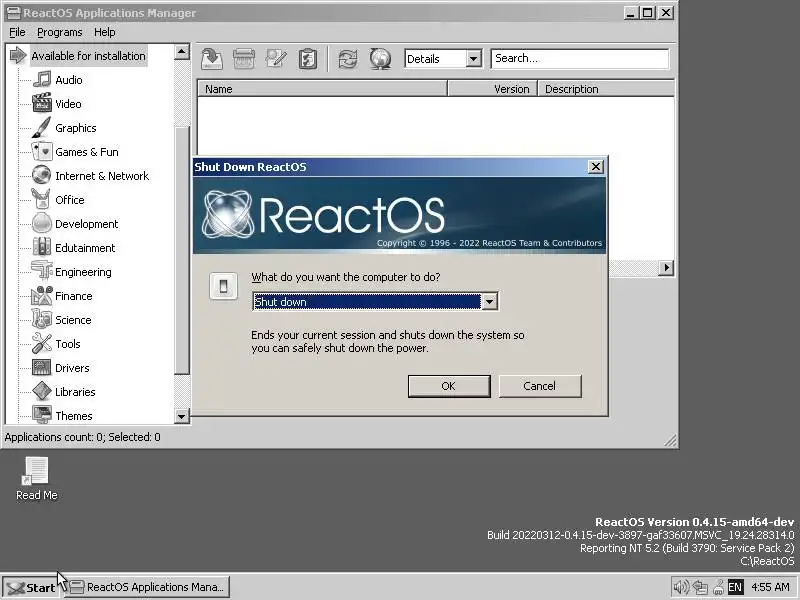This screenshot has width=800, height=600.
Task: Click the safely remove hardware tray icon
Action: pyautogui.click(x=718, y=587)
